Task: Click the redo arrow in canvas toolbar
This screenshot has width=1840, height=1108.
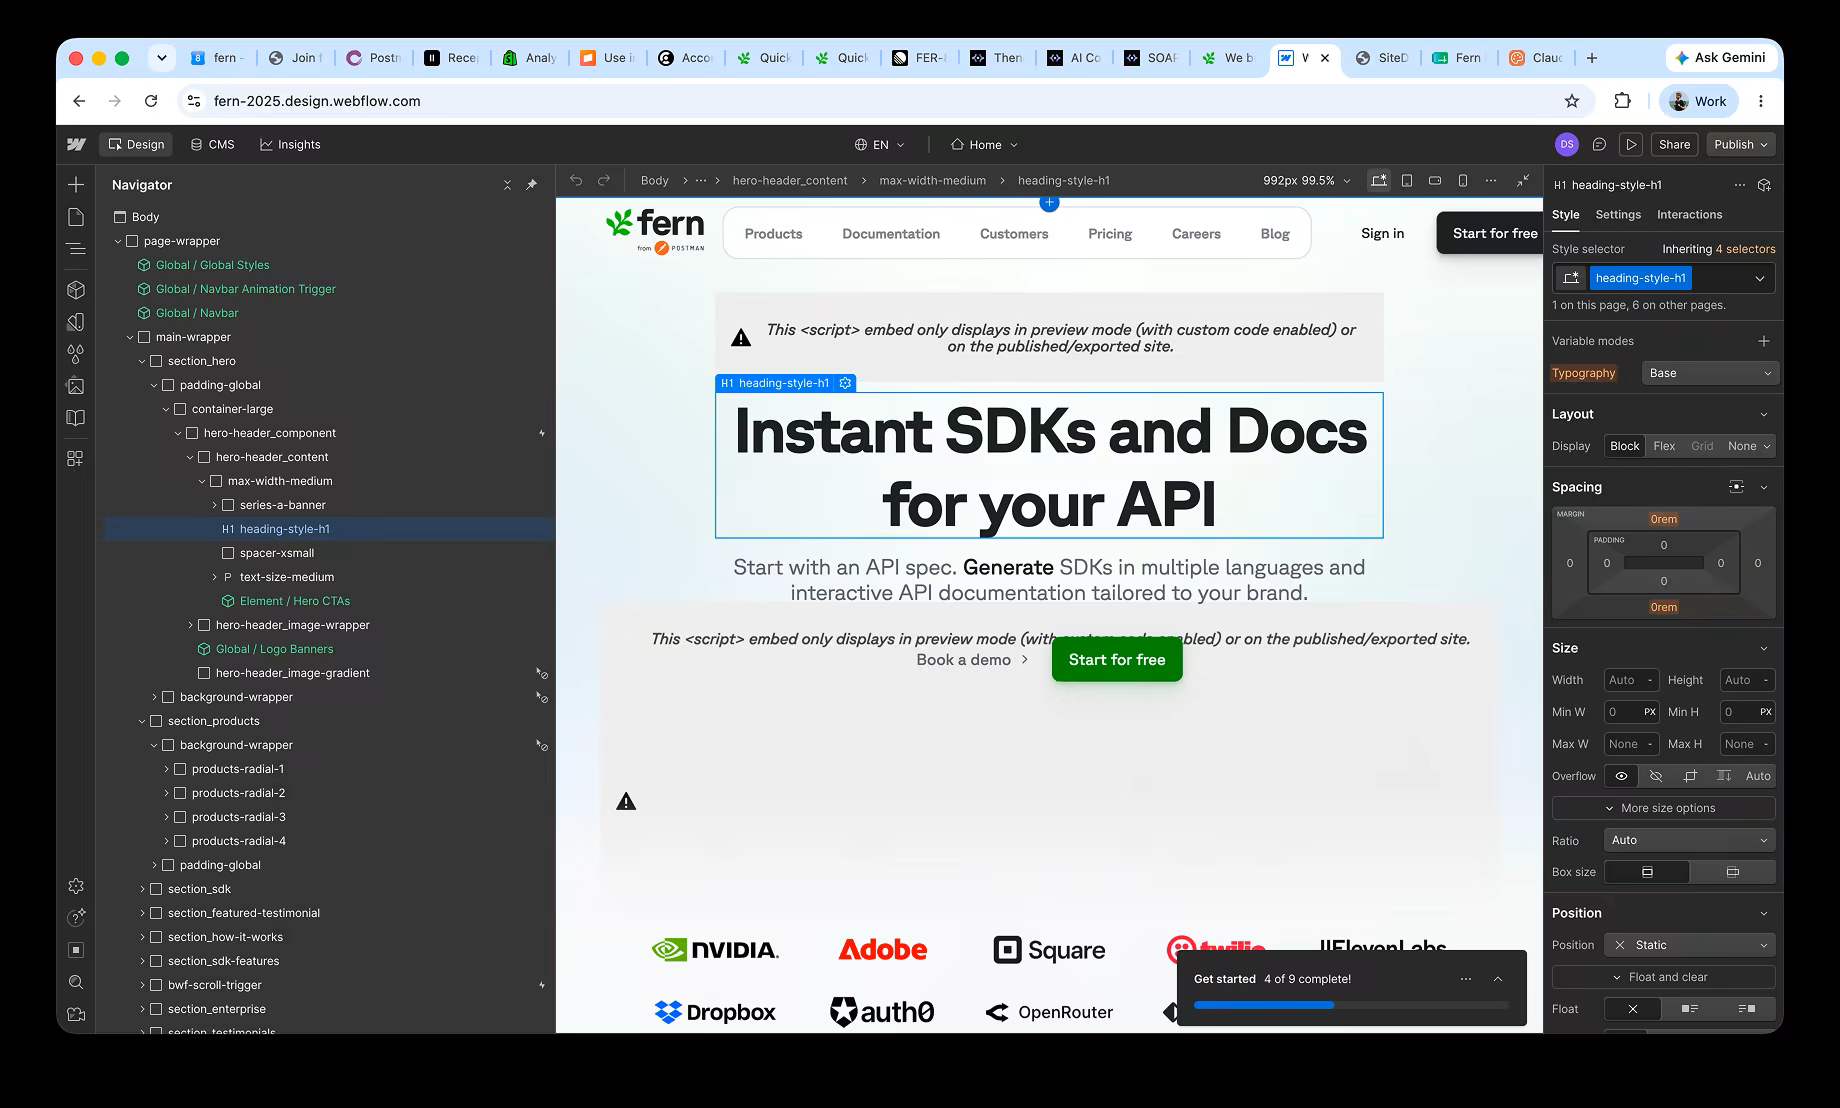Action: pos(604,180)
